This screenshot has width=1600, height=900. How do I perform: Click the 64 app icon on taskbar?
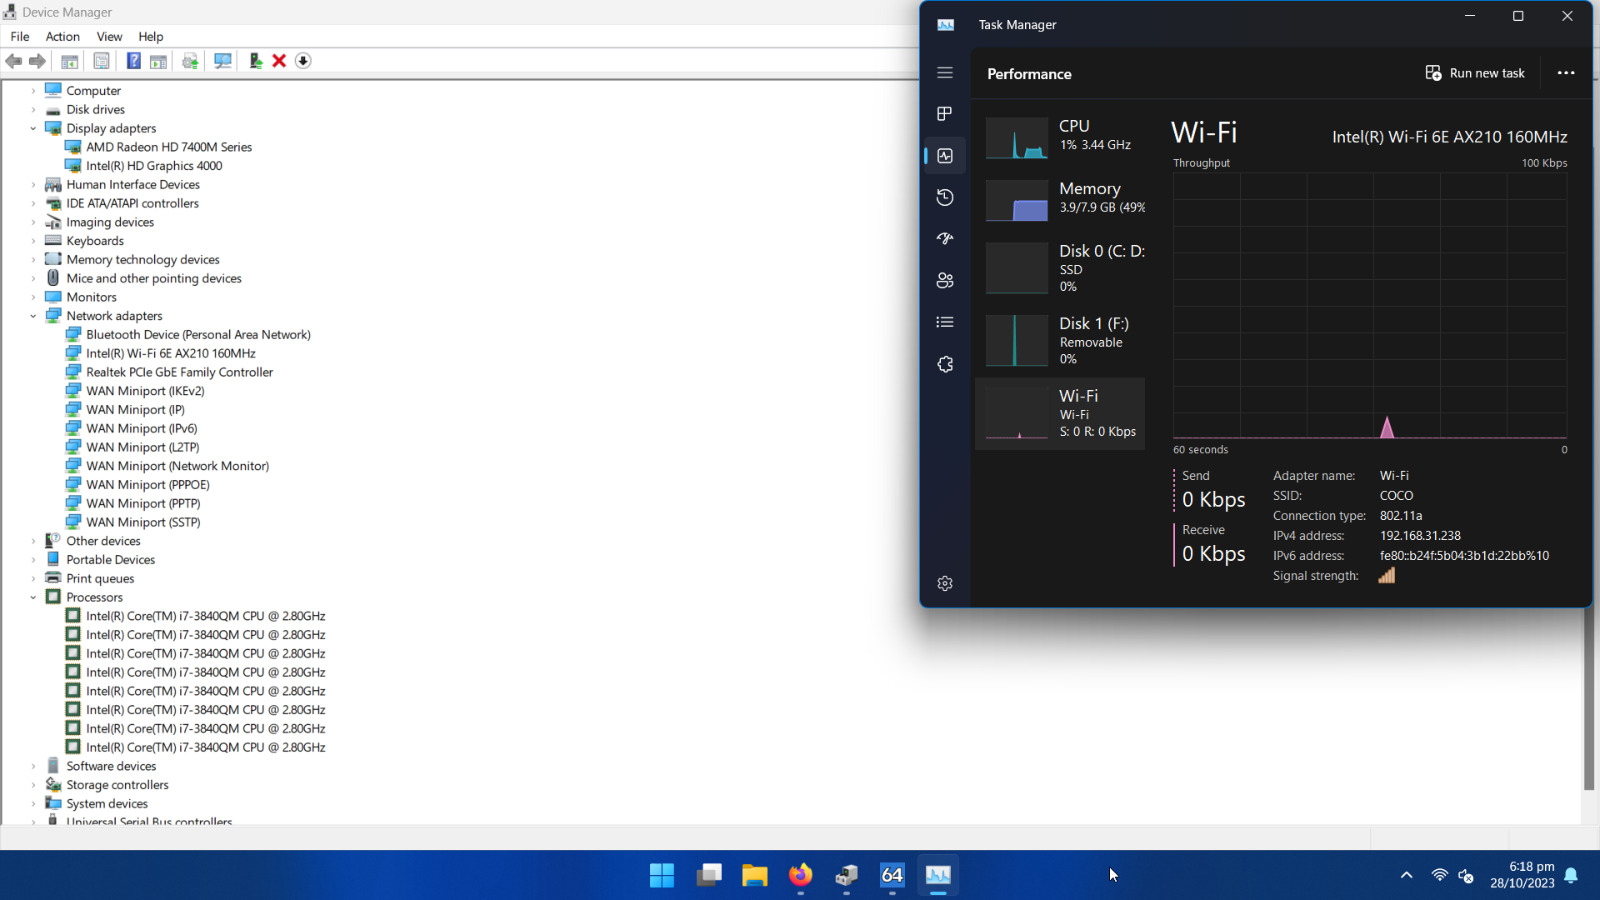(892, 875)
